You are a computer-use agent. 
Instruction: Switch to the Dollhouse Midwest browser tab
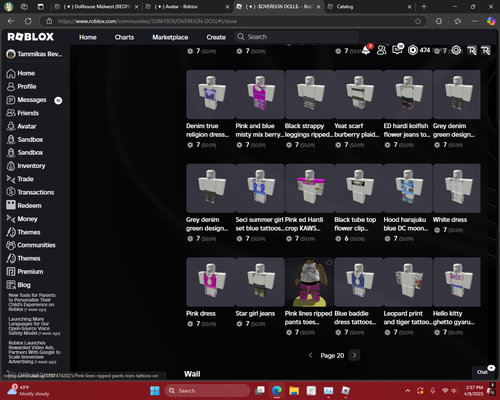coord(97,7)
